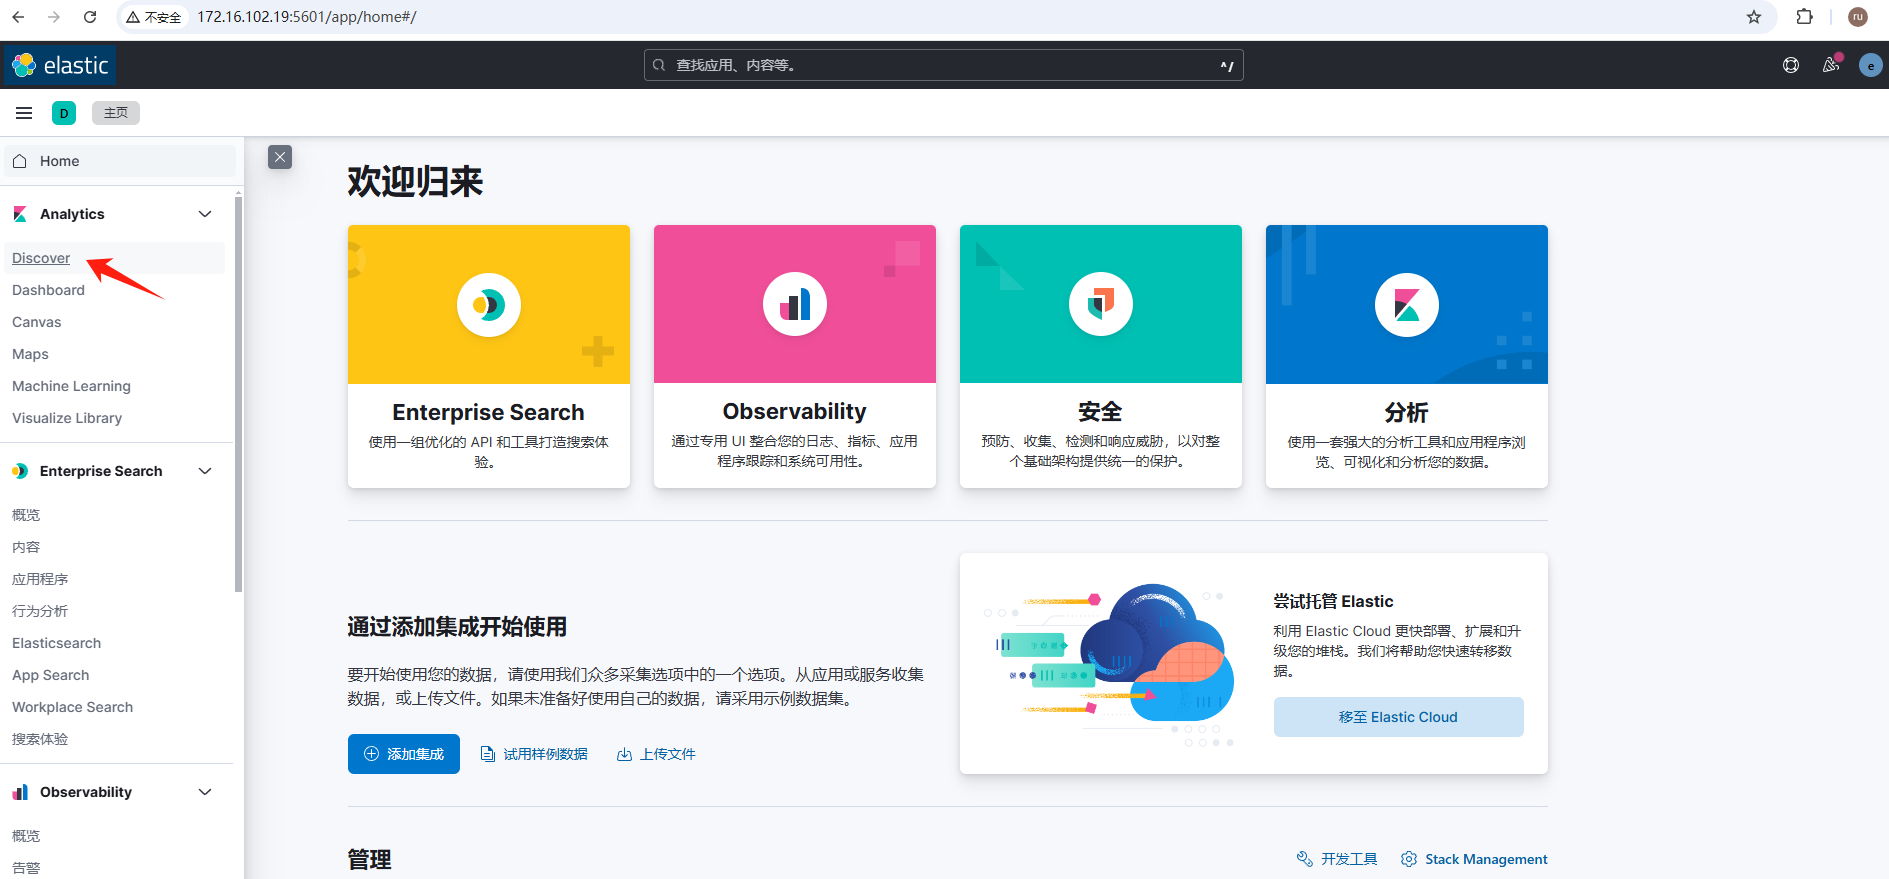The width and height of the screenshot is (1889, 879).
Task: Open Elasticsearch under Enterprise Search
Action: coord(56,643)
